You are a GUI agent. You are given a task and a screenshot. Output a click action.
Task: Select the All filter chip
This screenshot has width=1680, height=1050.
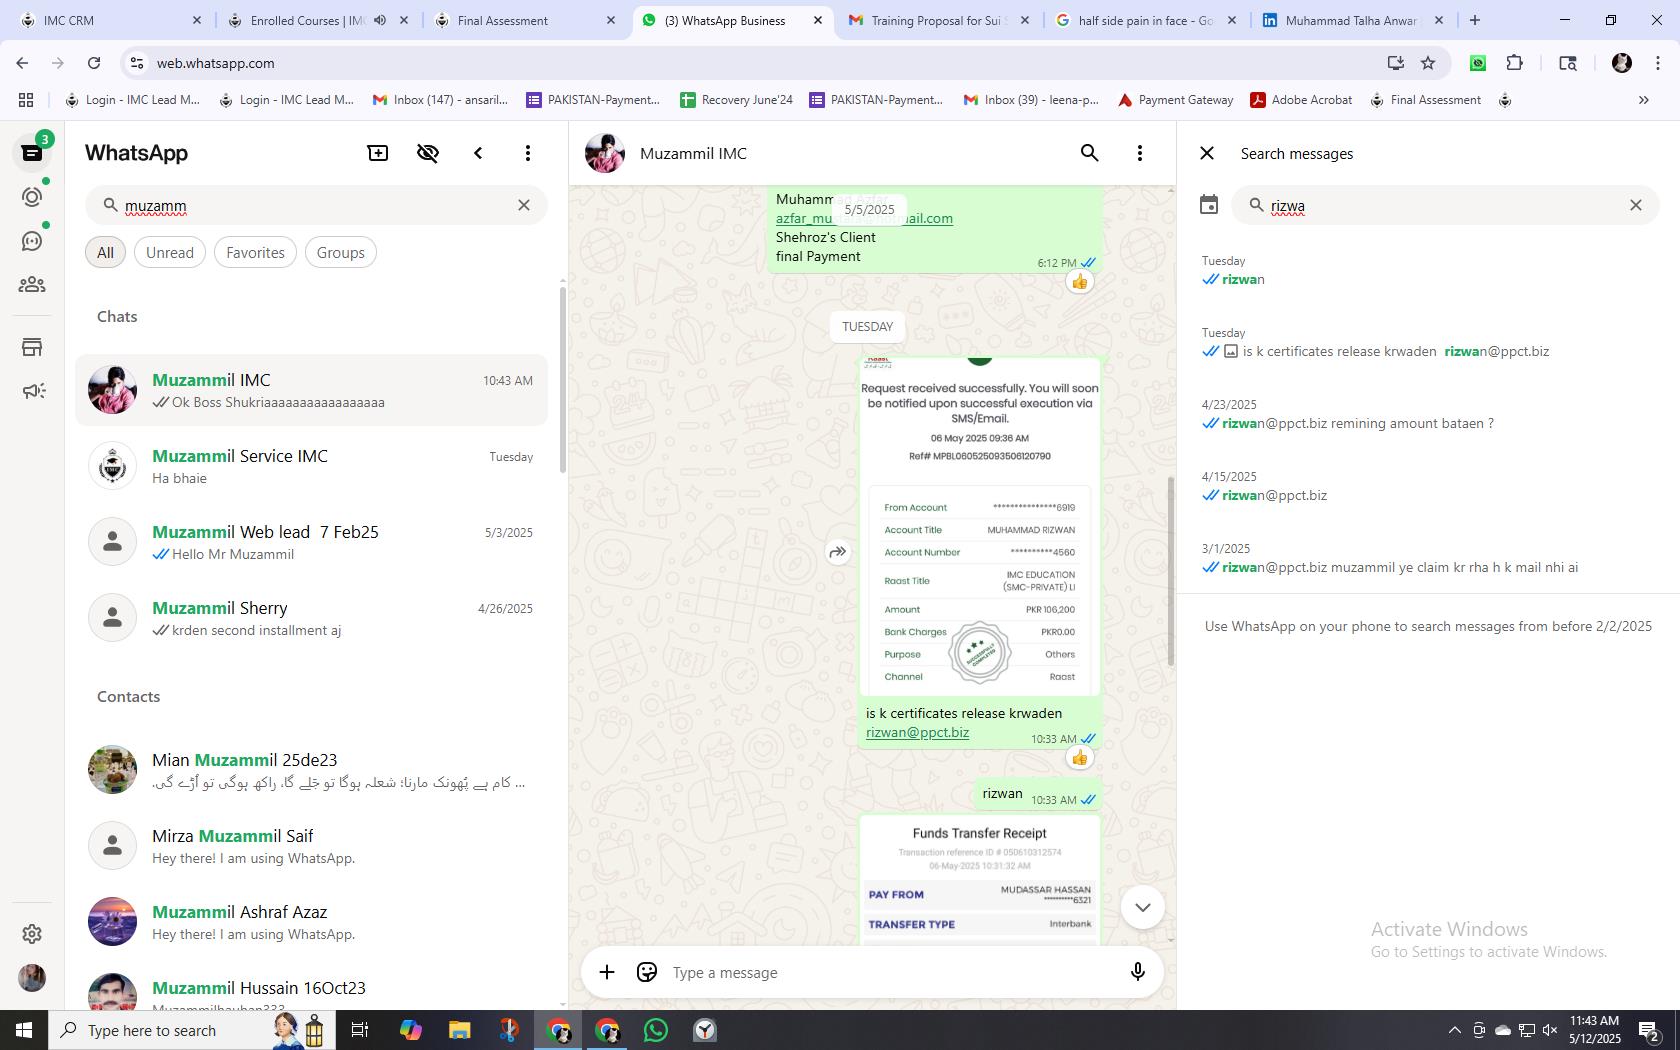pos(105,253)
